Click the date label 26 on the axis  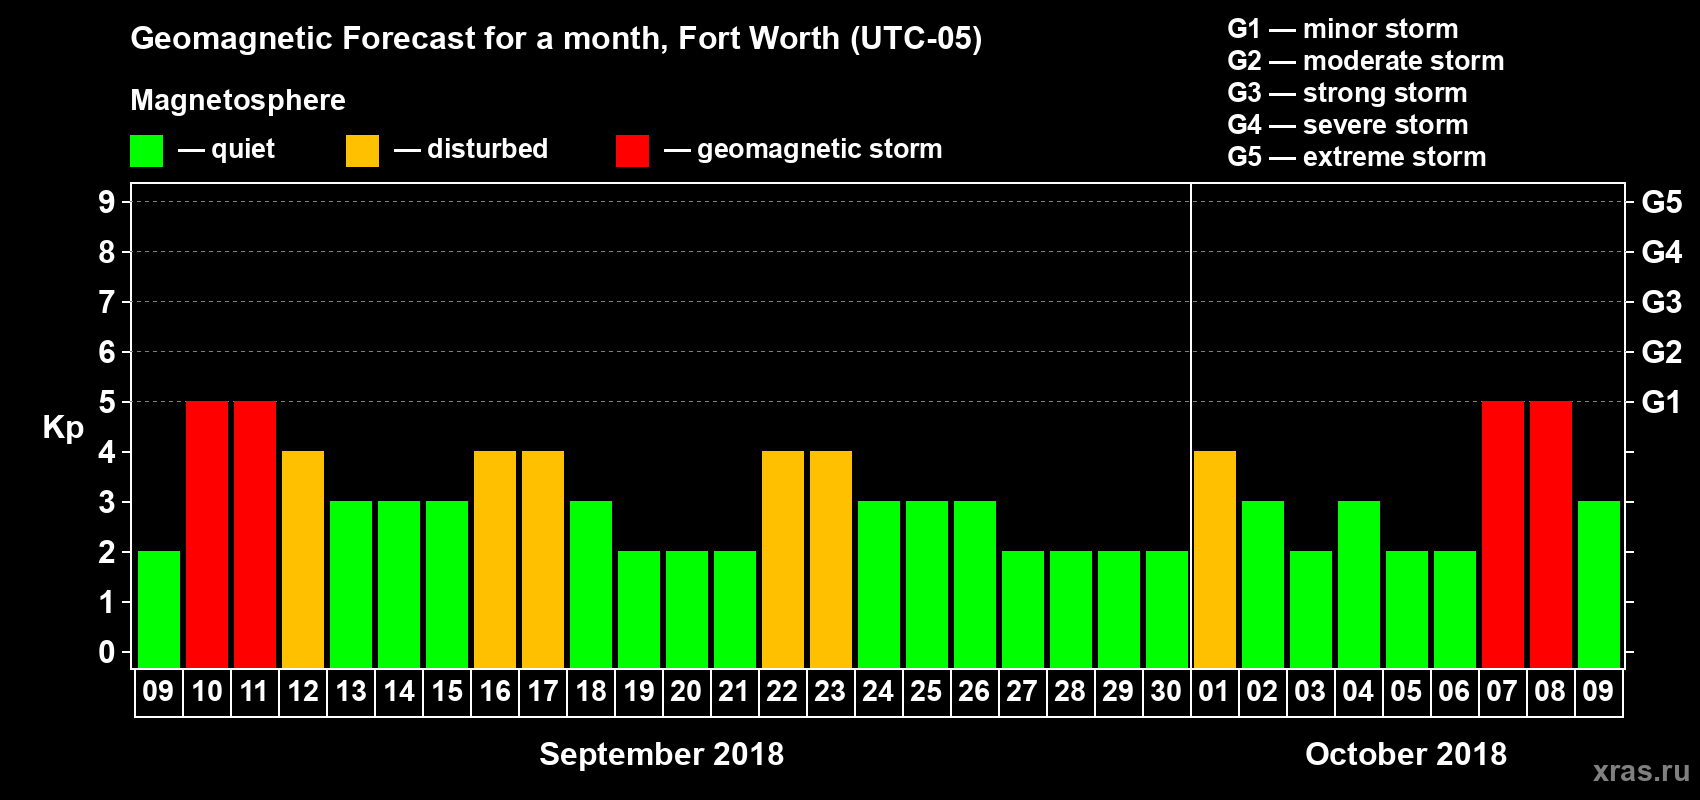tap(975, 691)
